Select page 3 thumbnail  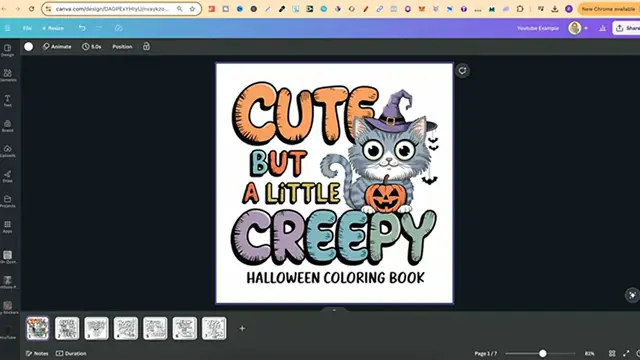[96, 328]
